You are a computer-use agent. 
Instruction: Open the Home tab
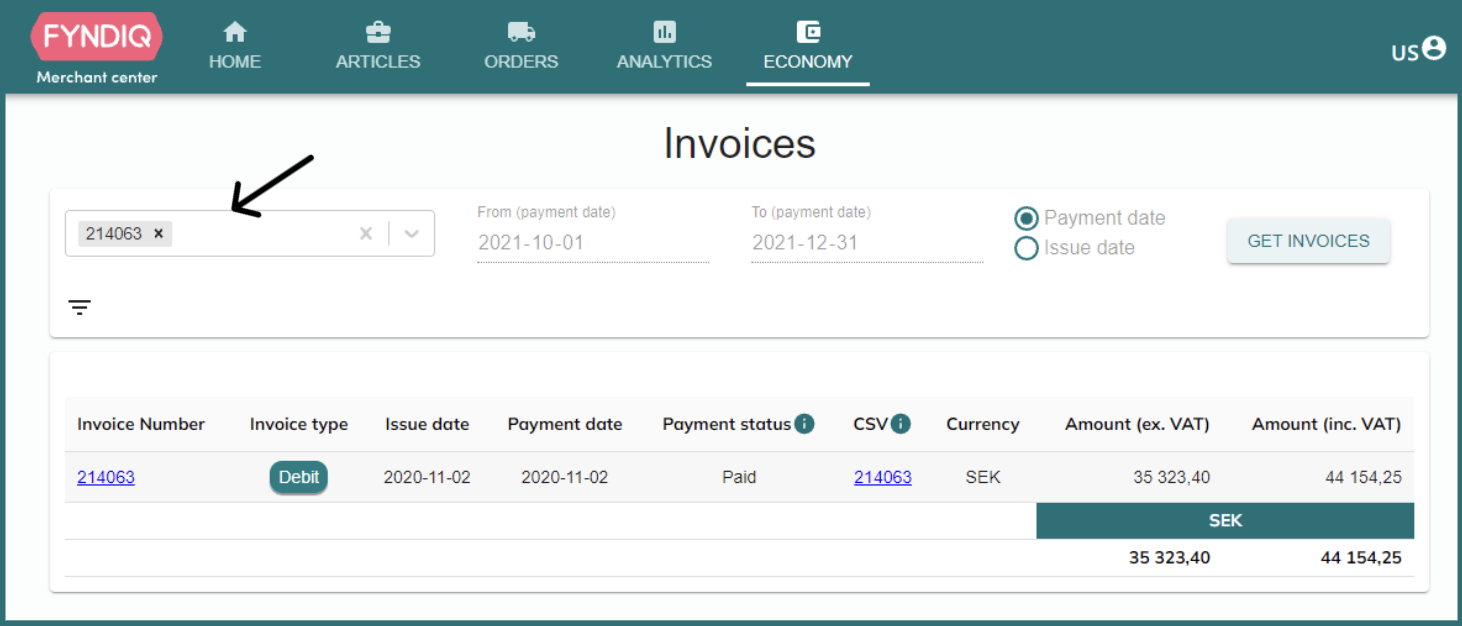(235, 46)
